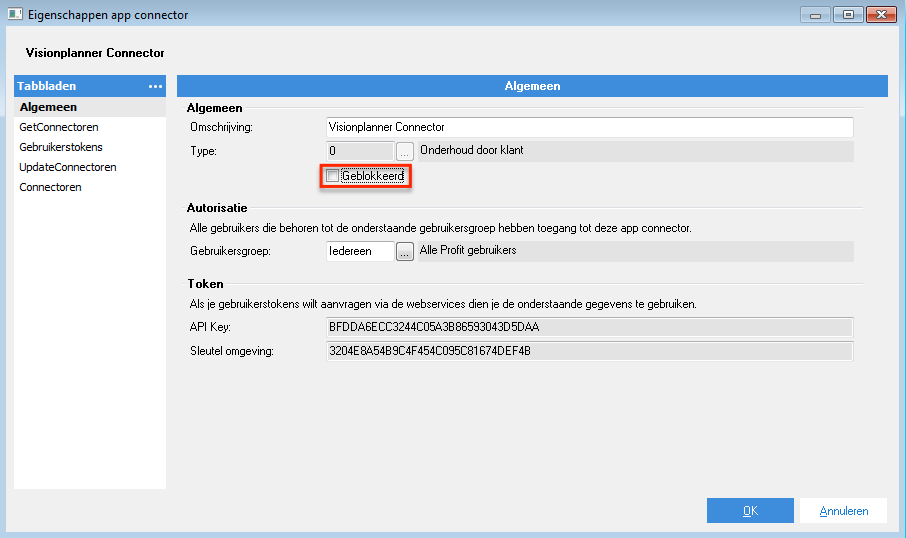Screen dimensions: 906x538
Task: Cancel with the Annuleren button
Action: click(x=843, y=511)
